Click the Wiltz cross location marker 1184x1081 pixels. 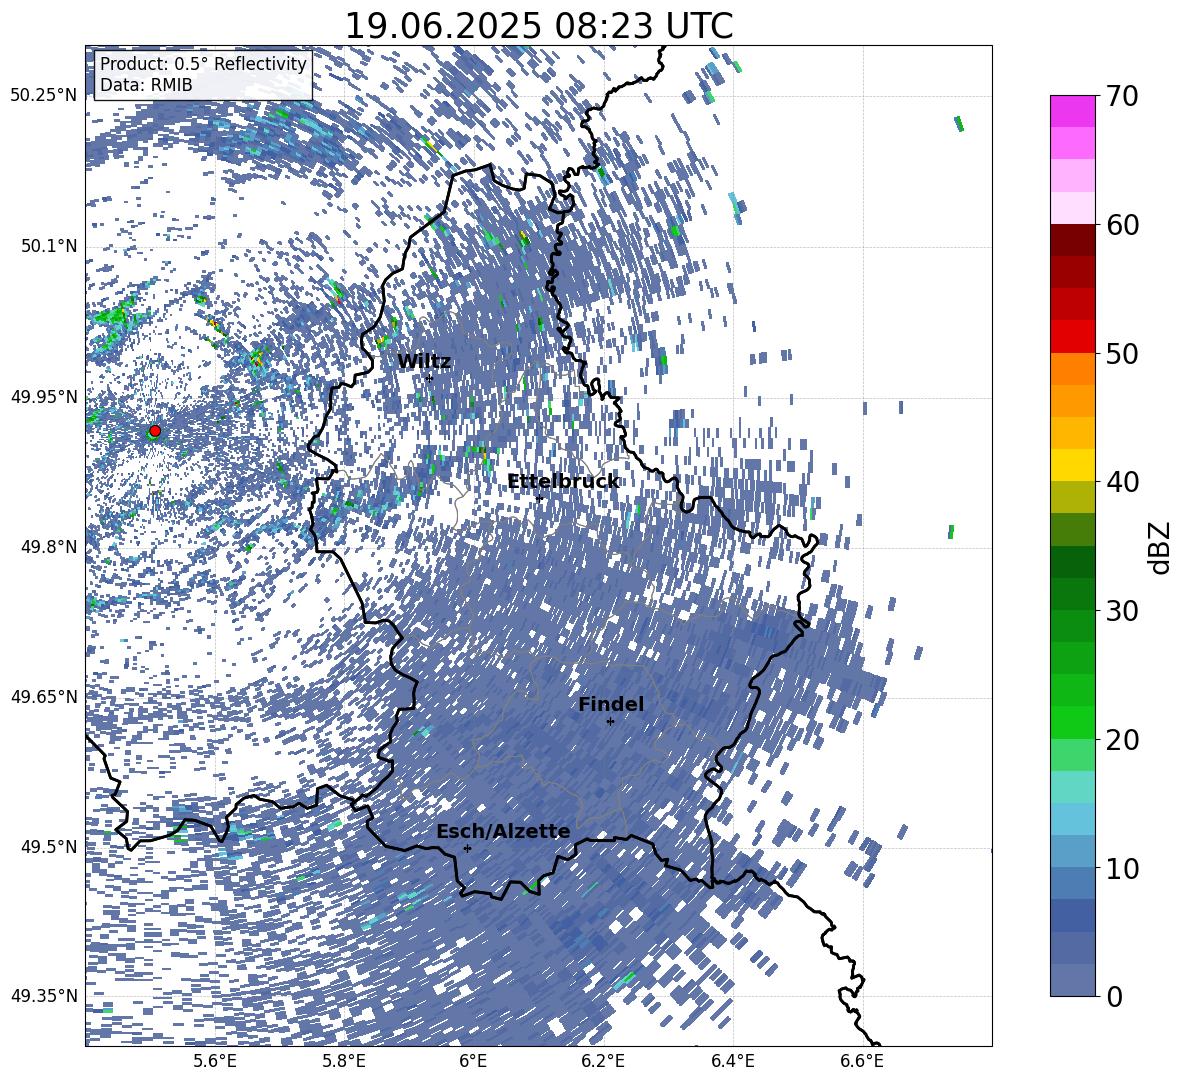point(429,378)
